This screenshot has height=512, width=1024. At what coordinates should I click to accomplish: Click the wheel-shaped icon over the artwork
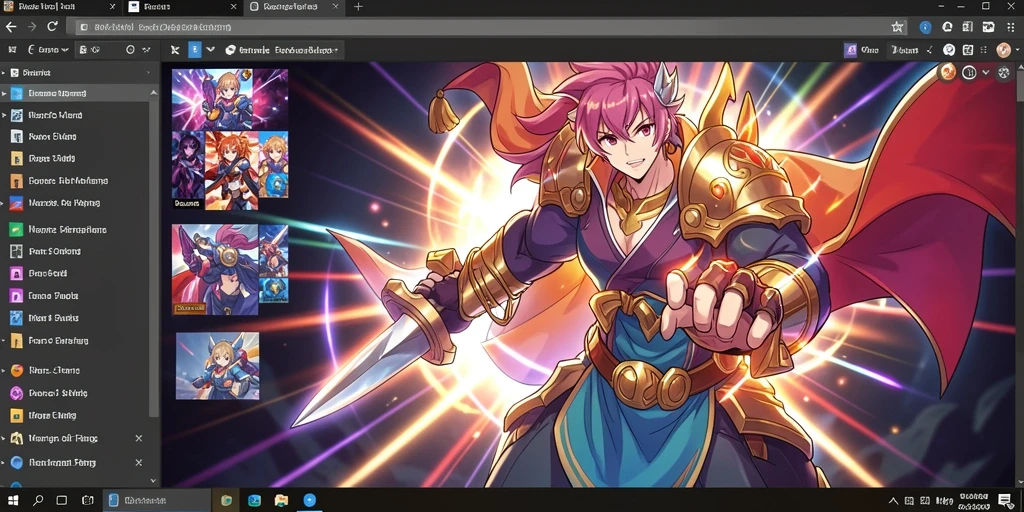pos(1004,72)
